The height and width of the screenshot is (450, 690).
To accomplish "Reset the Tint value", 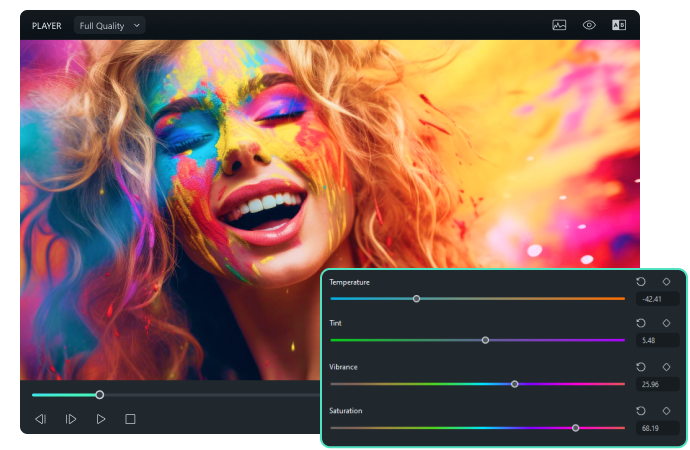I will (x=641, y=323).
